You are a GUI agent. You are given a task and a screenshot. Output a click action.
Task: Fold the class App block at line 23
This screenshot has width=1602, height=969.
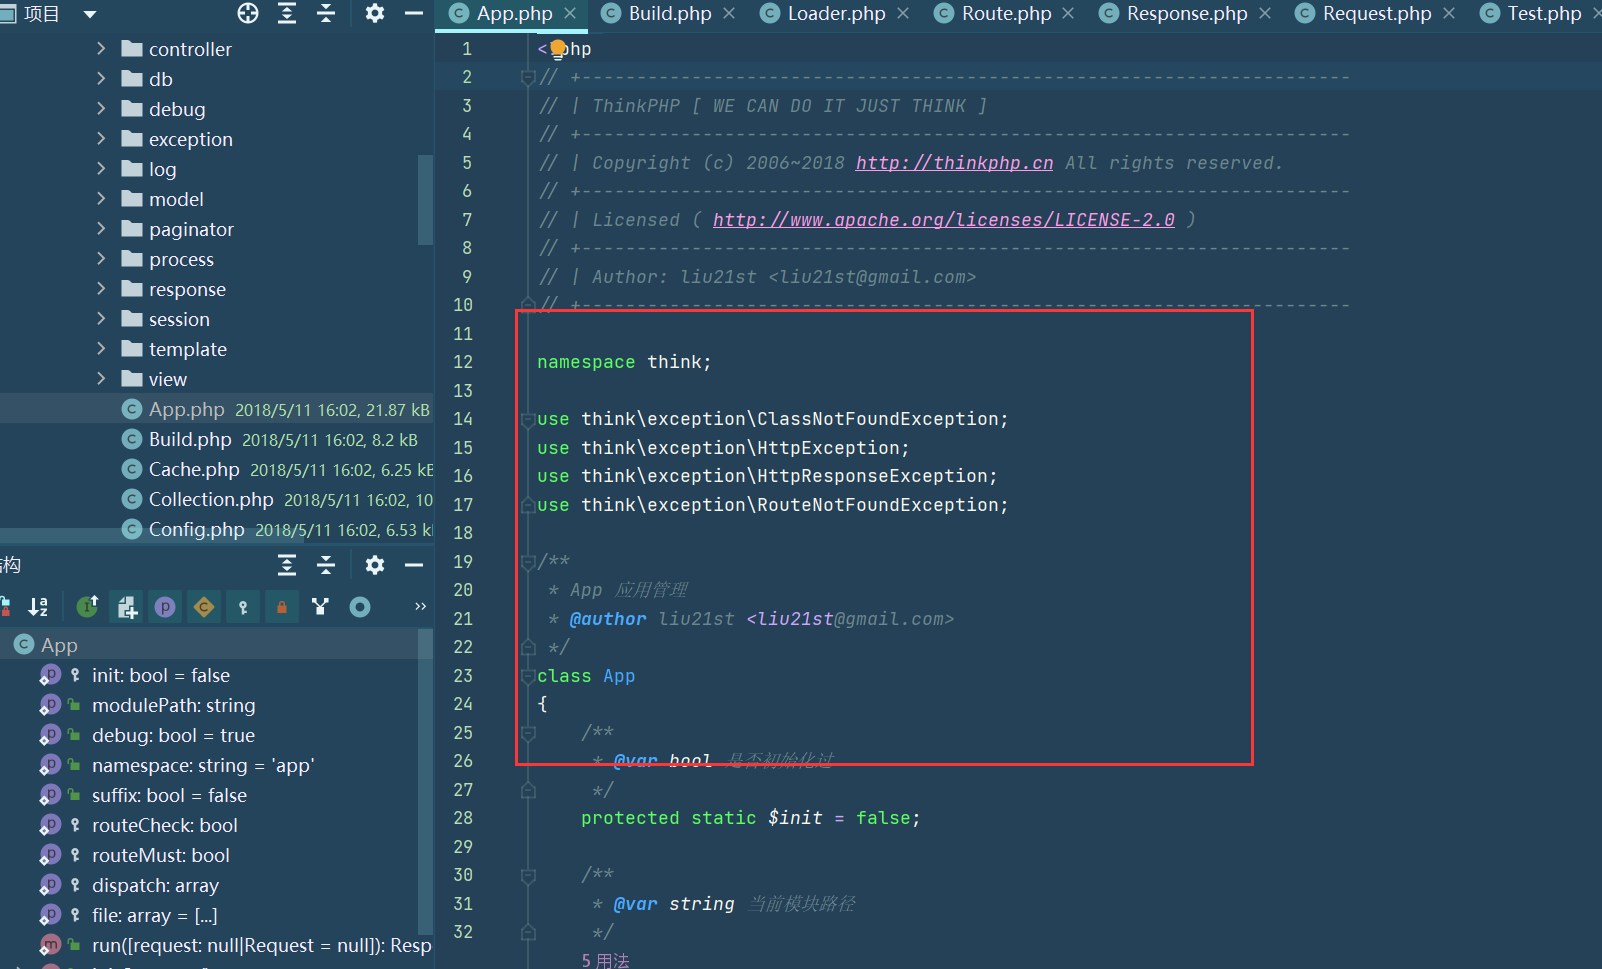coord(528,677)
